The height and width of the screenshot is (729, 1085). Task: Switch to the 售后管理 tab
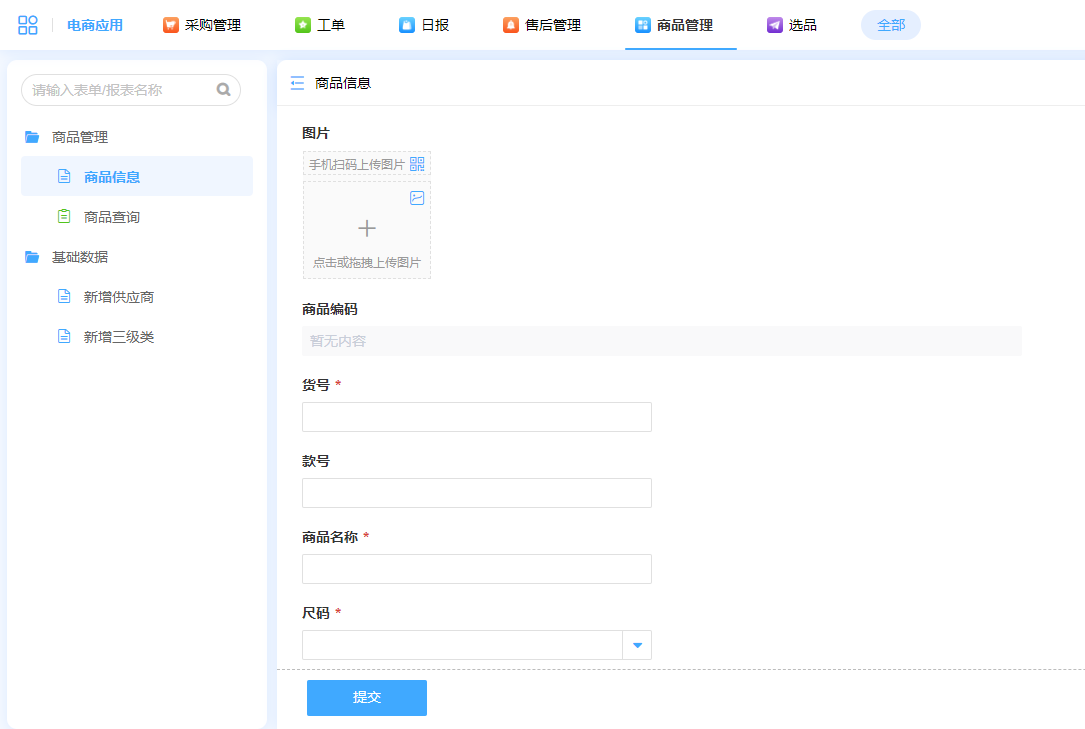coord(543,25)
